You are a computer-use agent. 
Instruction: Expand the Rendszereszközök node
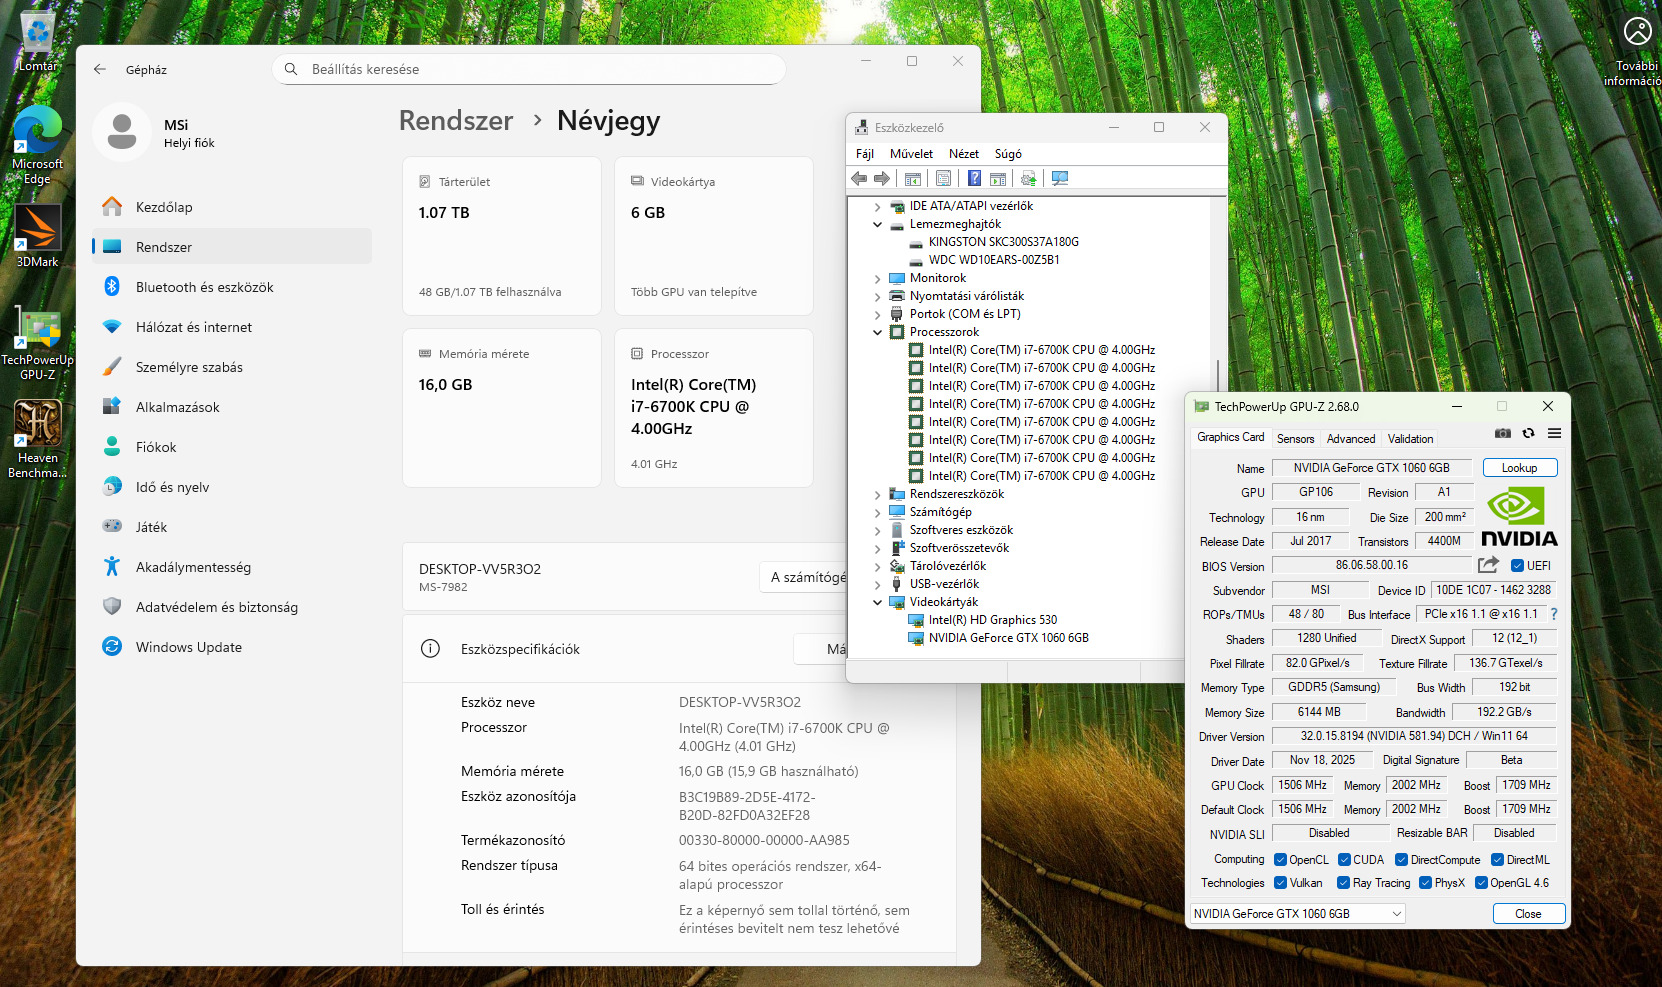tap(878, 494)
